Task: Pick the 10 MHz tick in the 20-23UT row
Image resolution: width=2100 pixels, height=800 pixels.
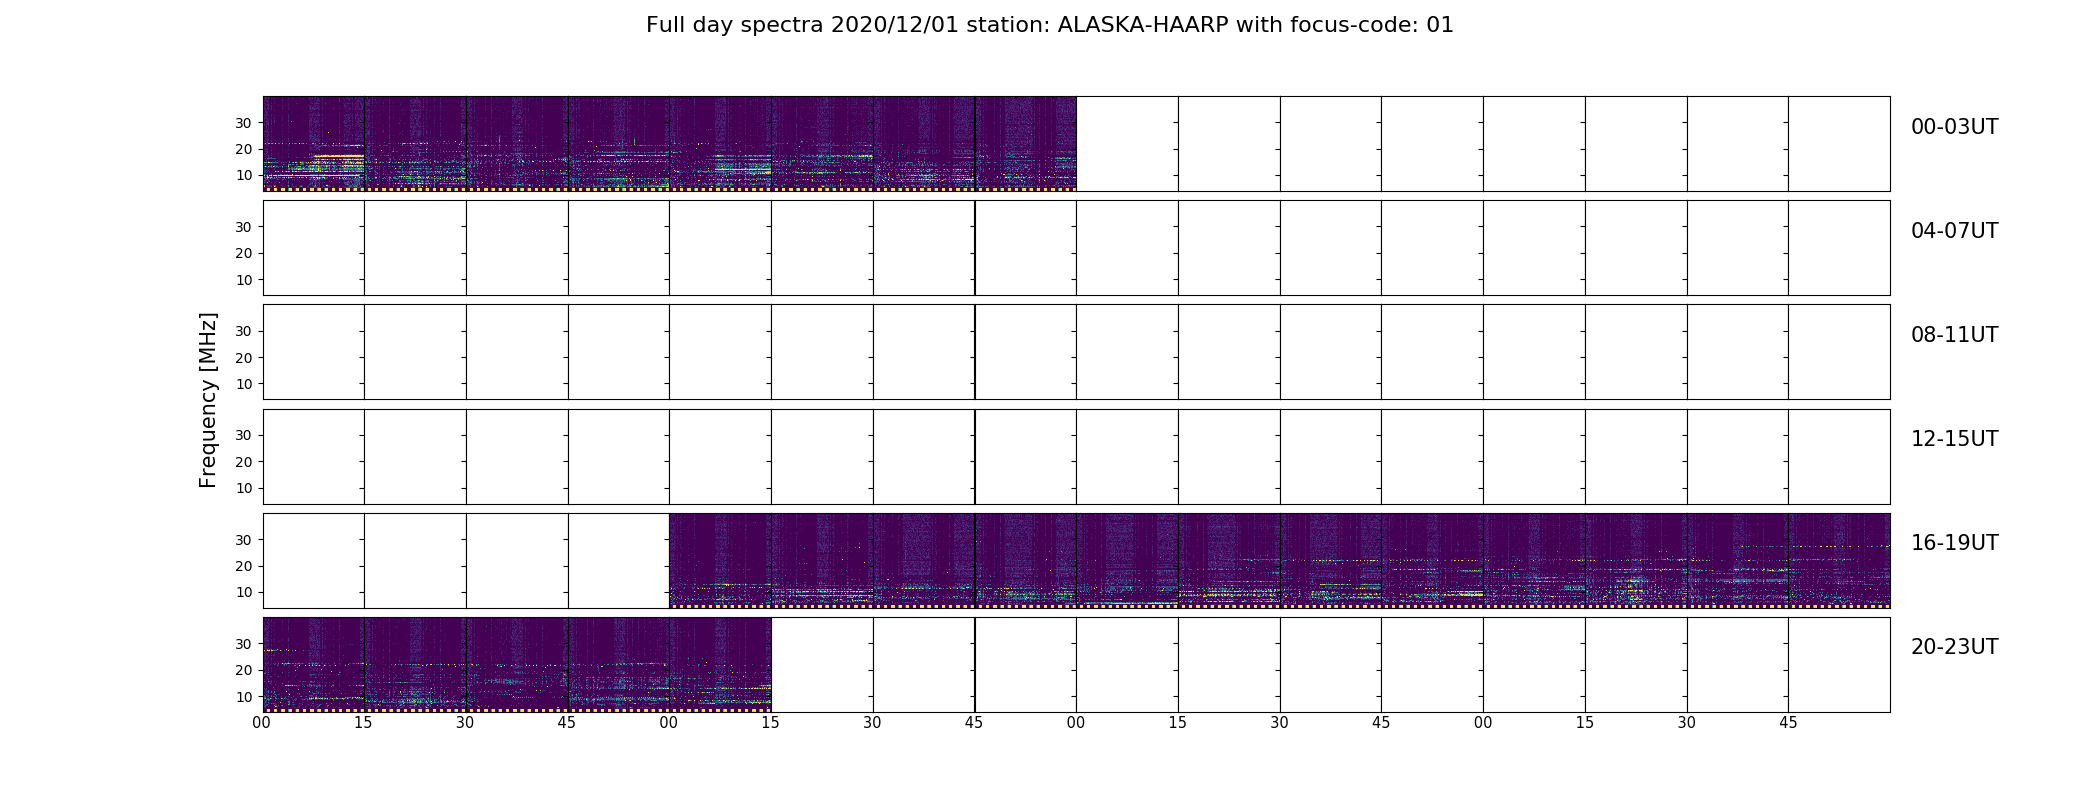Action: (x=244, y=696)
